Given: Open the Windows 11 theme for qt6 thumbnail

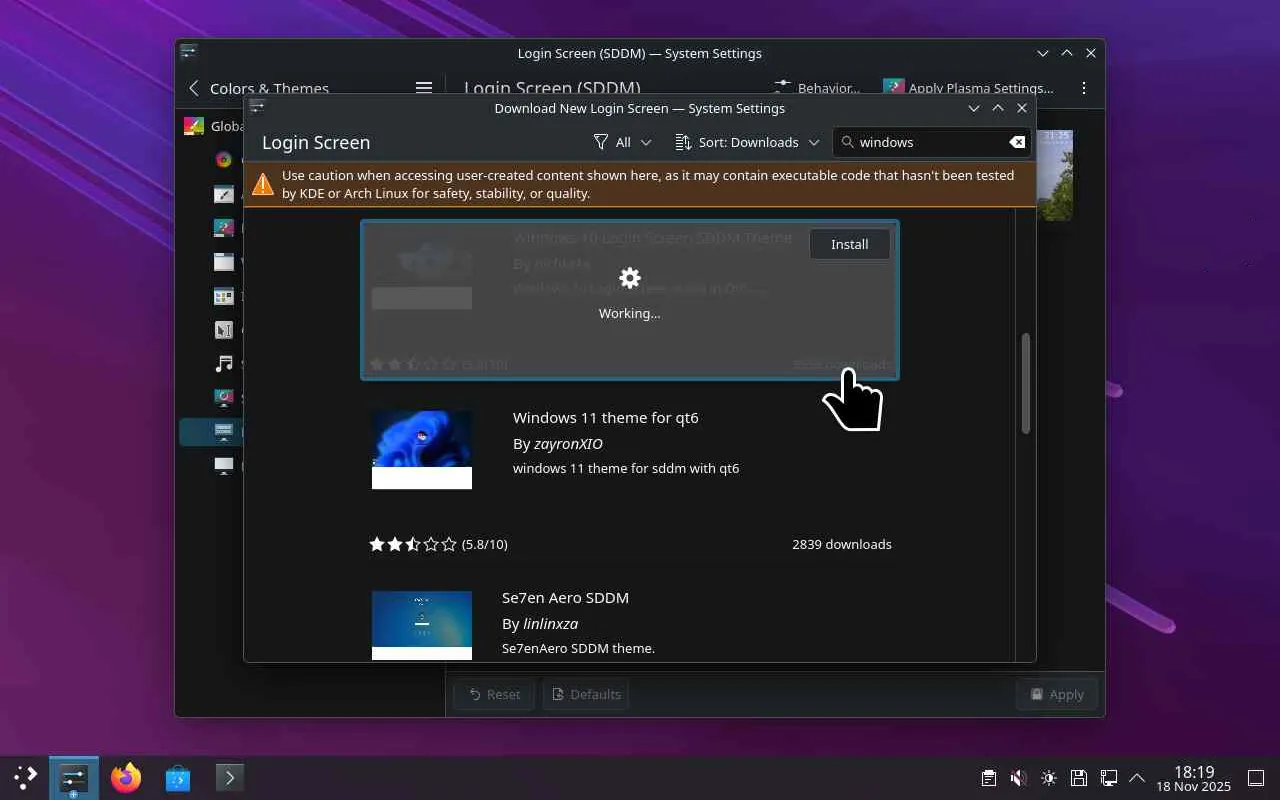Looking at the screenshot, I should (422, 449).
